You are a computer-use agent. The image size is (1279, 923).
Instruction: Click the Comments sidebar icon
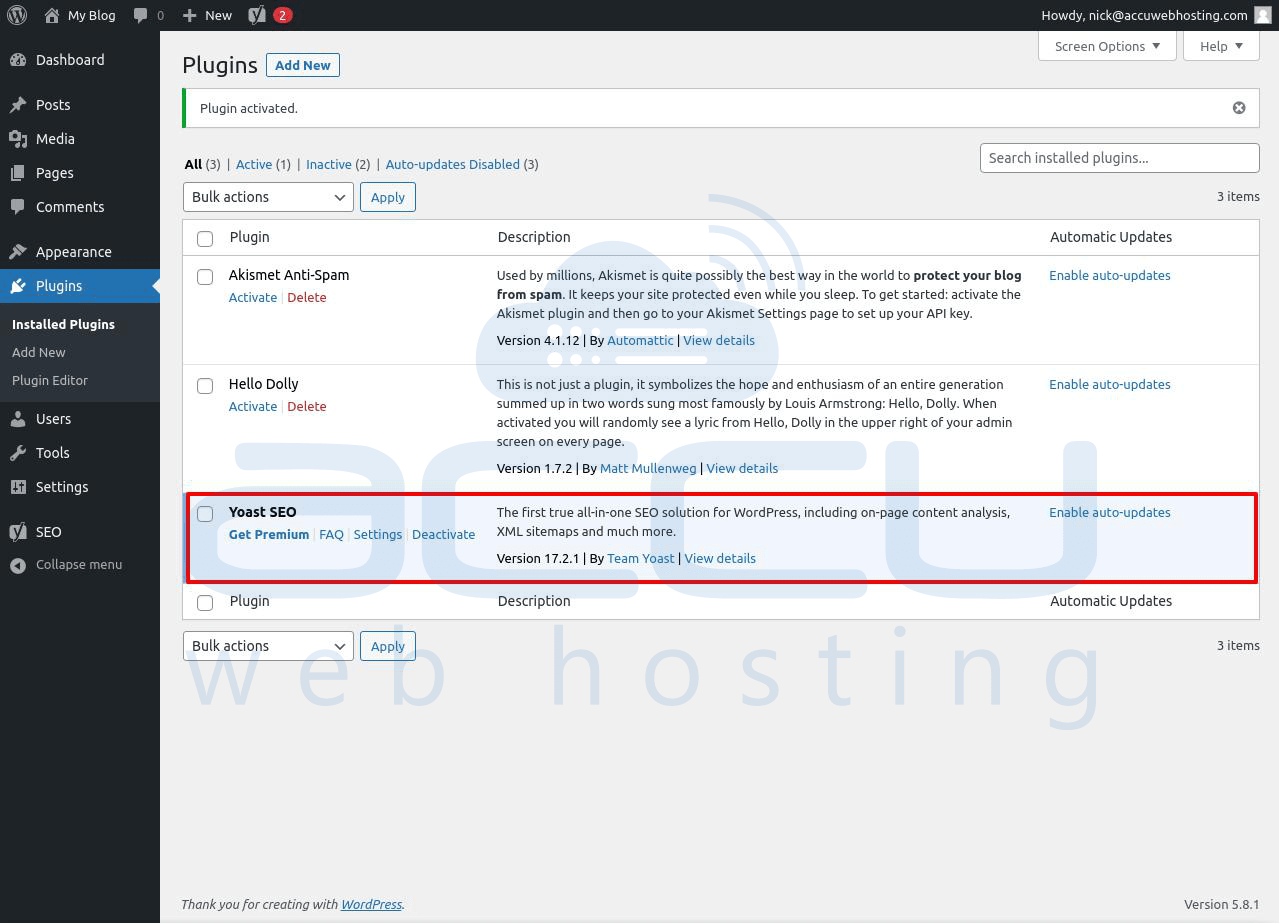click(x=18, y=207)
